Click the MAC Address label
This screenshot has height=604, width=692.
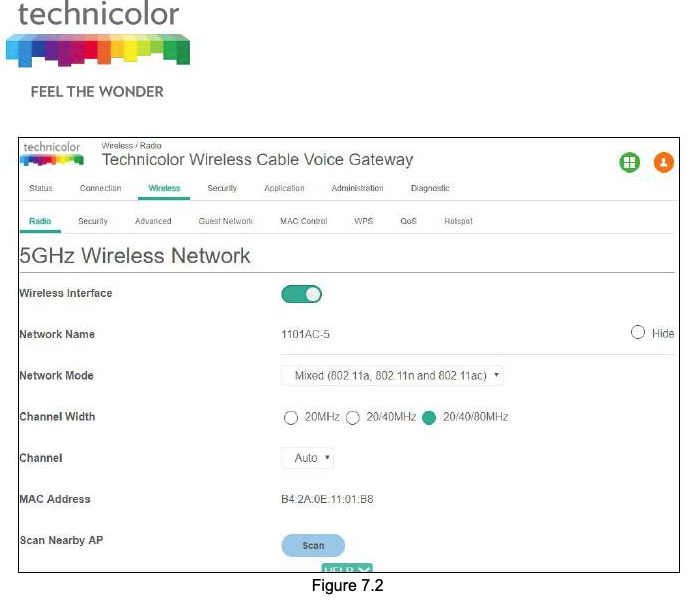55,499
